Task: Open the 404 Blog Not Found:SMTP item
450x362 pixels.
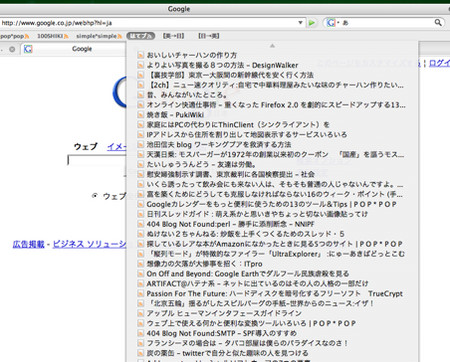Action: [272, 333]
